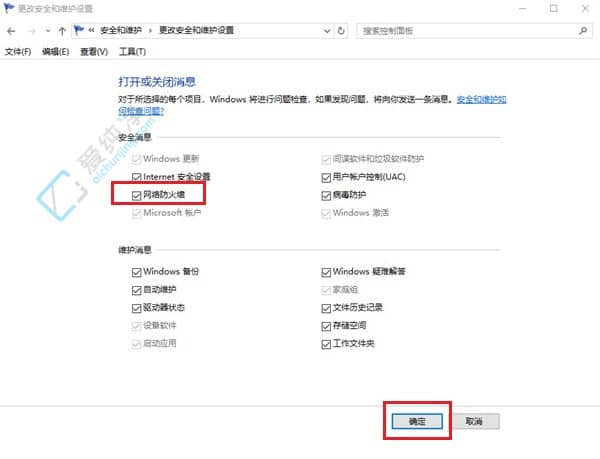
Task: Click 更改安全和维护设置 breadcrumb
Action: (x=196, y=30)
